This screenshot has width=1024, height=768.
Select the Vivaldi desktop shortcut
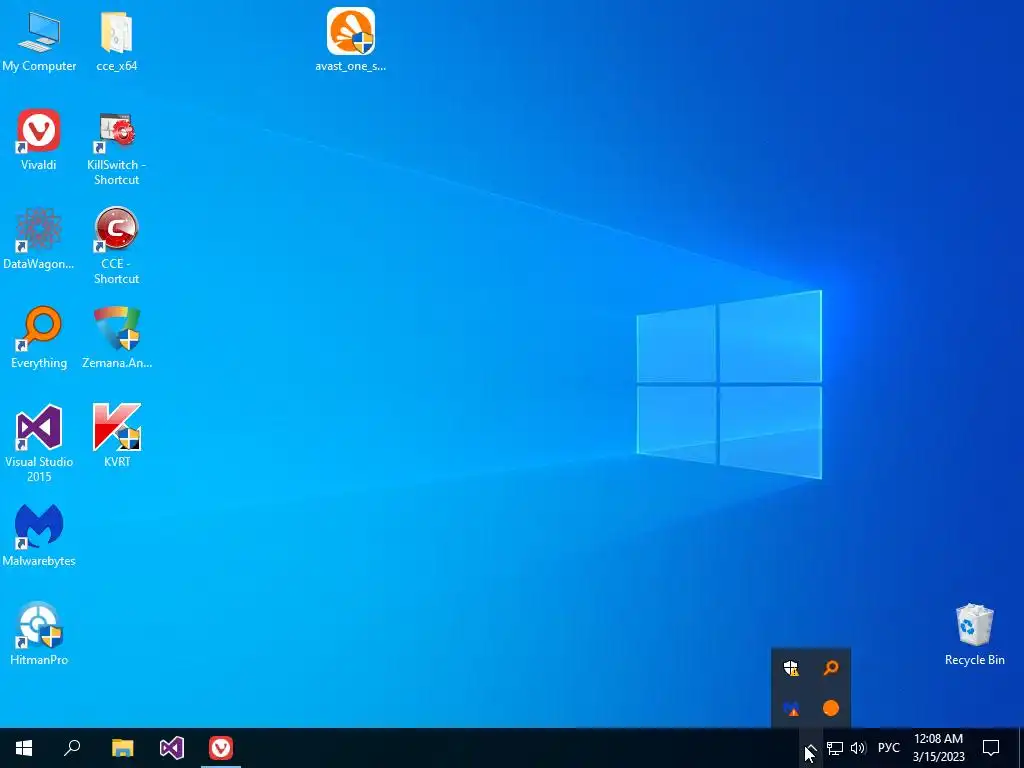click(x=39, y=140)
